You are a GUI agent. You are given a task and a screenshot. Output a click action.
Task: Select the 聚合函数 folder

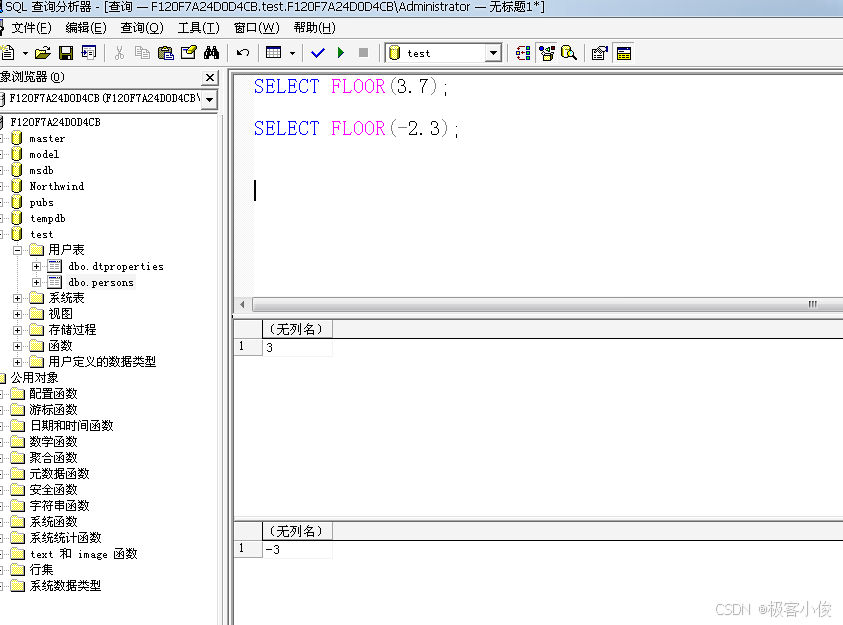coord(53,458)
